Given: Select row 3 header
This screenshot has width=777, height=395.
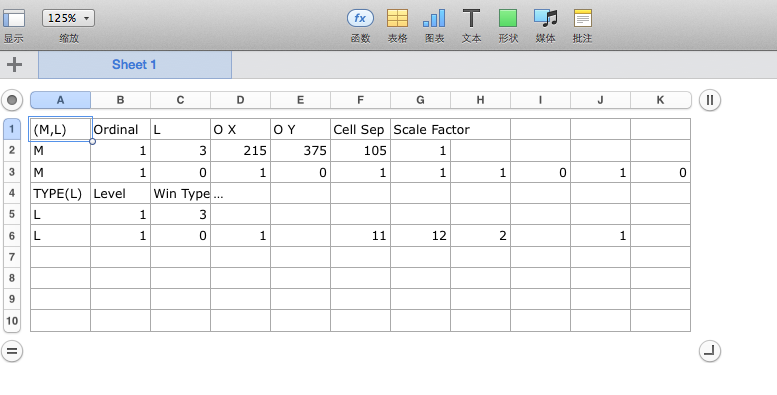Looking at the screenshot, I should pos(12,171).
